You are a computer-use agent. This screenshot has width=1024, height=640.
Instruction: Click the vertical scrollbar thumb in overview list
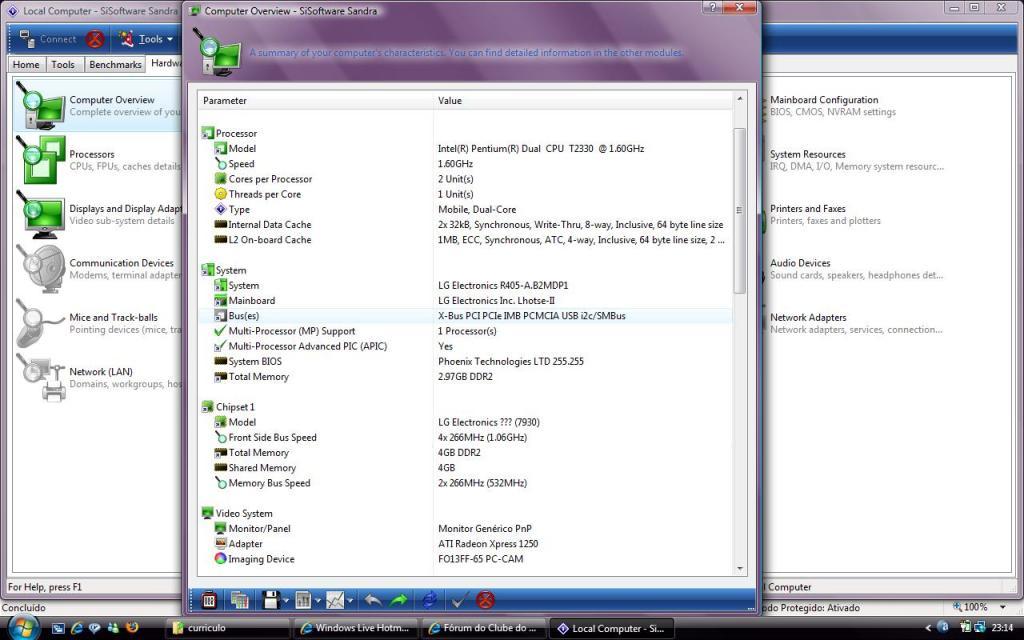740,210
